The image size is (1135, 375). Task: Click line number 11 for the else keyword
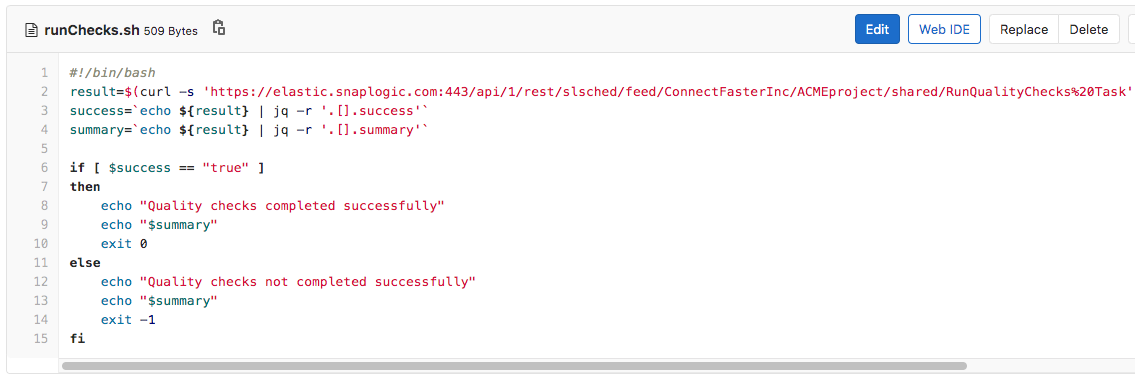coord(42,263)
